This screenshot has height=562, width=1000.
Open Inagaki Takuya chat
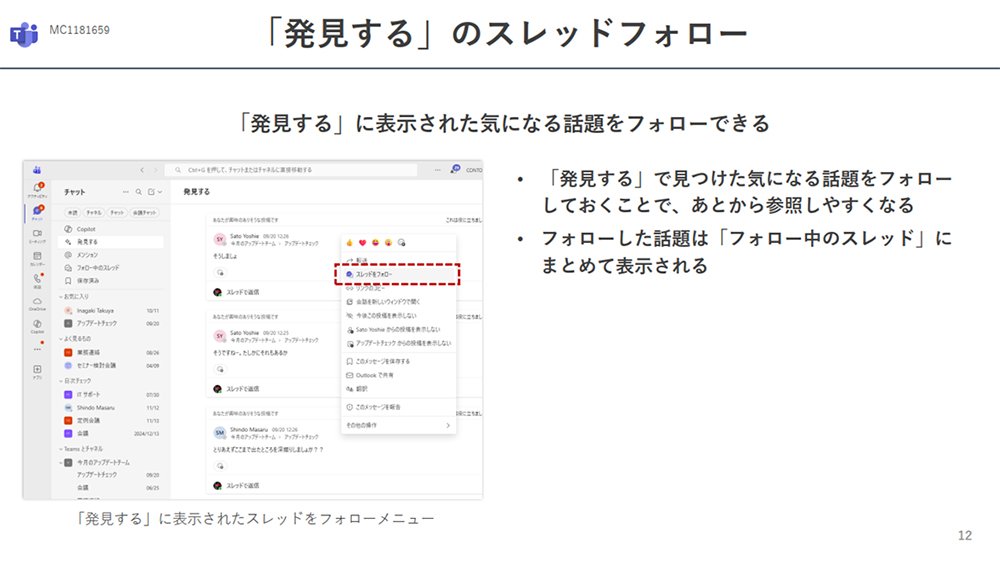(111, 311)
